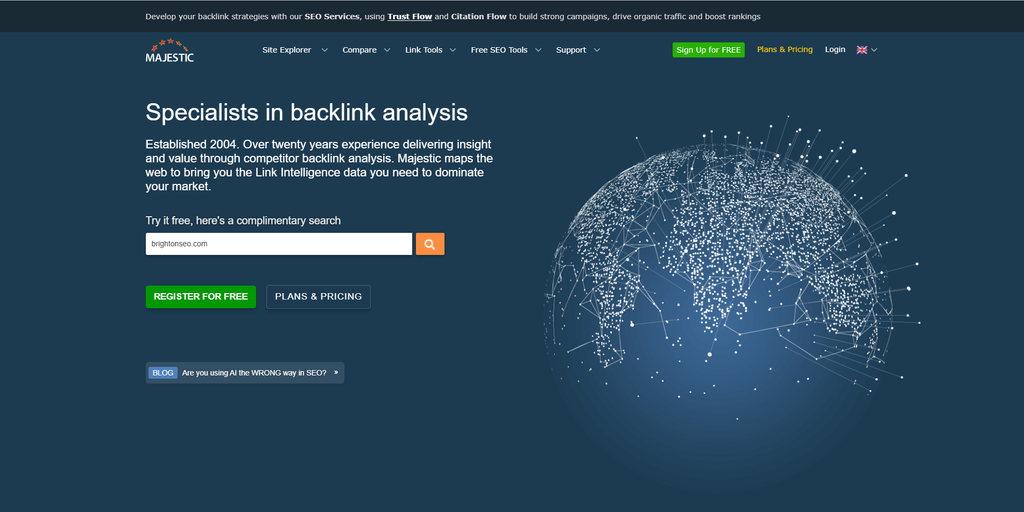Open the Free SEO Tools menu
Screen dimensions: 1024x512
tap(499, 50)
